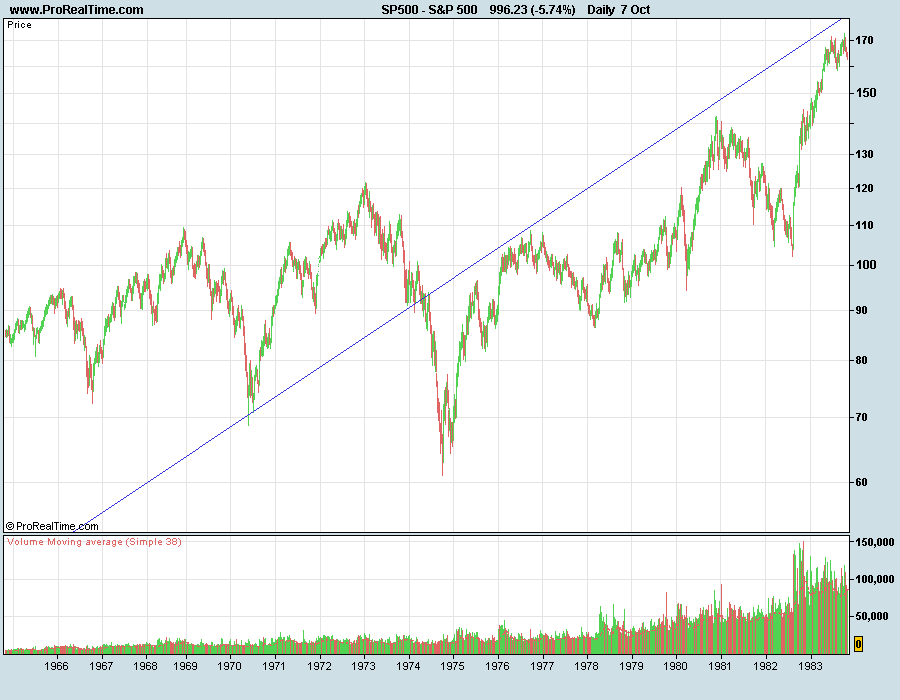Click the 1972 year label on time axis

pyautogui.click(x=319, y=666)
